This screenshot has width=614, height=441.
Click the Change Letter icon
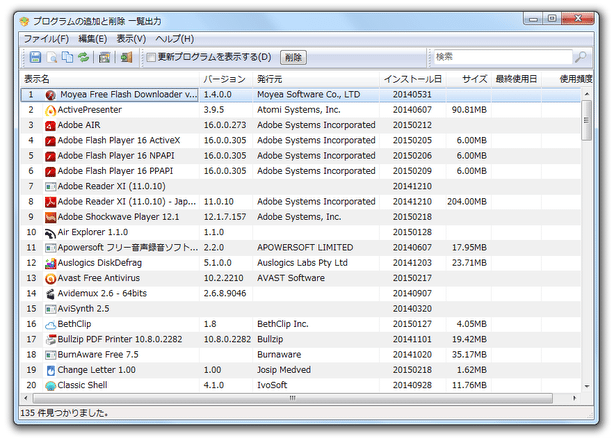coord(51,371)
